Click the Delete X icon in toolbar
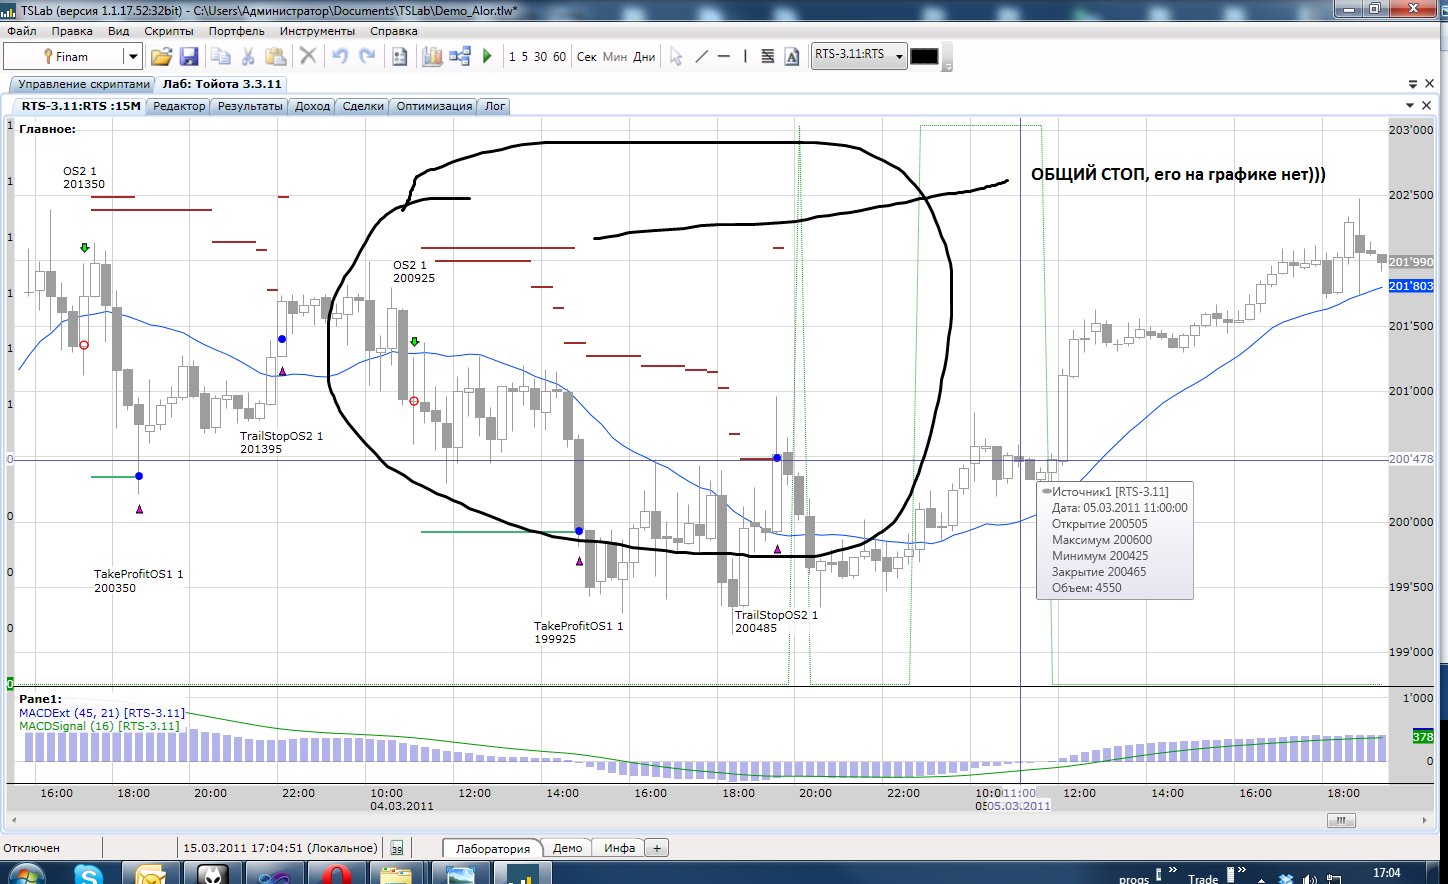Image resolution: width=1448 pixels, height=884 pixels. [308, 56]
